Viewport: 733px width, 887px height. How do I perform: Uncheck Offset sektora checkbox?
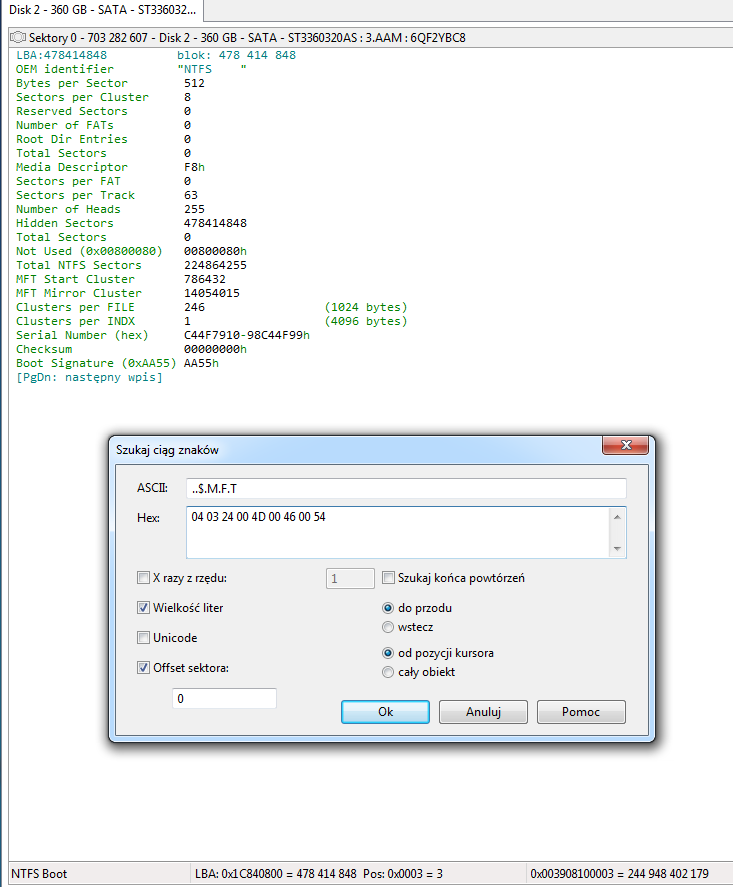pyautogui.click(x=144, y=668)
